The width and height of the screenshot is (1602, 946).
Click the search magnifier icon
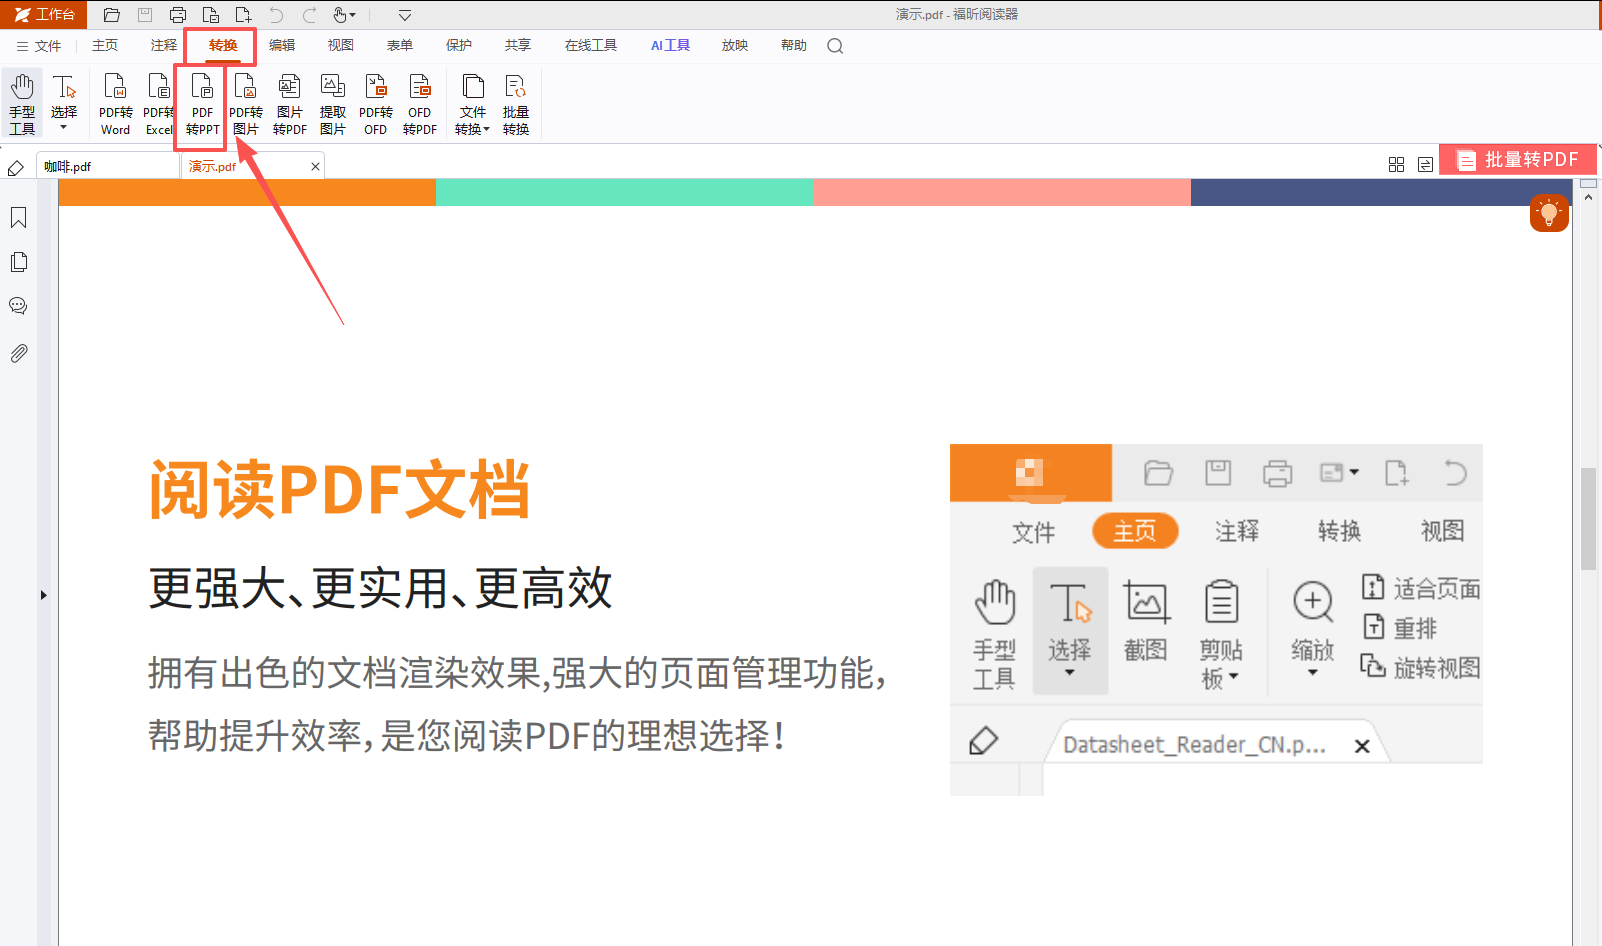point(836,46)
